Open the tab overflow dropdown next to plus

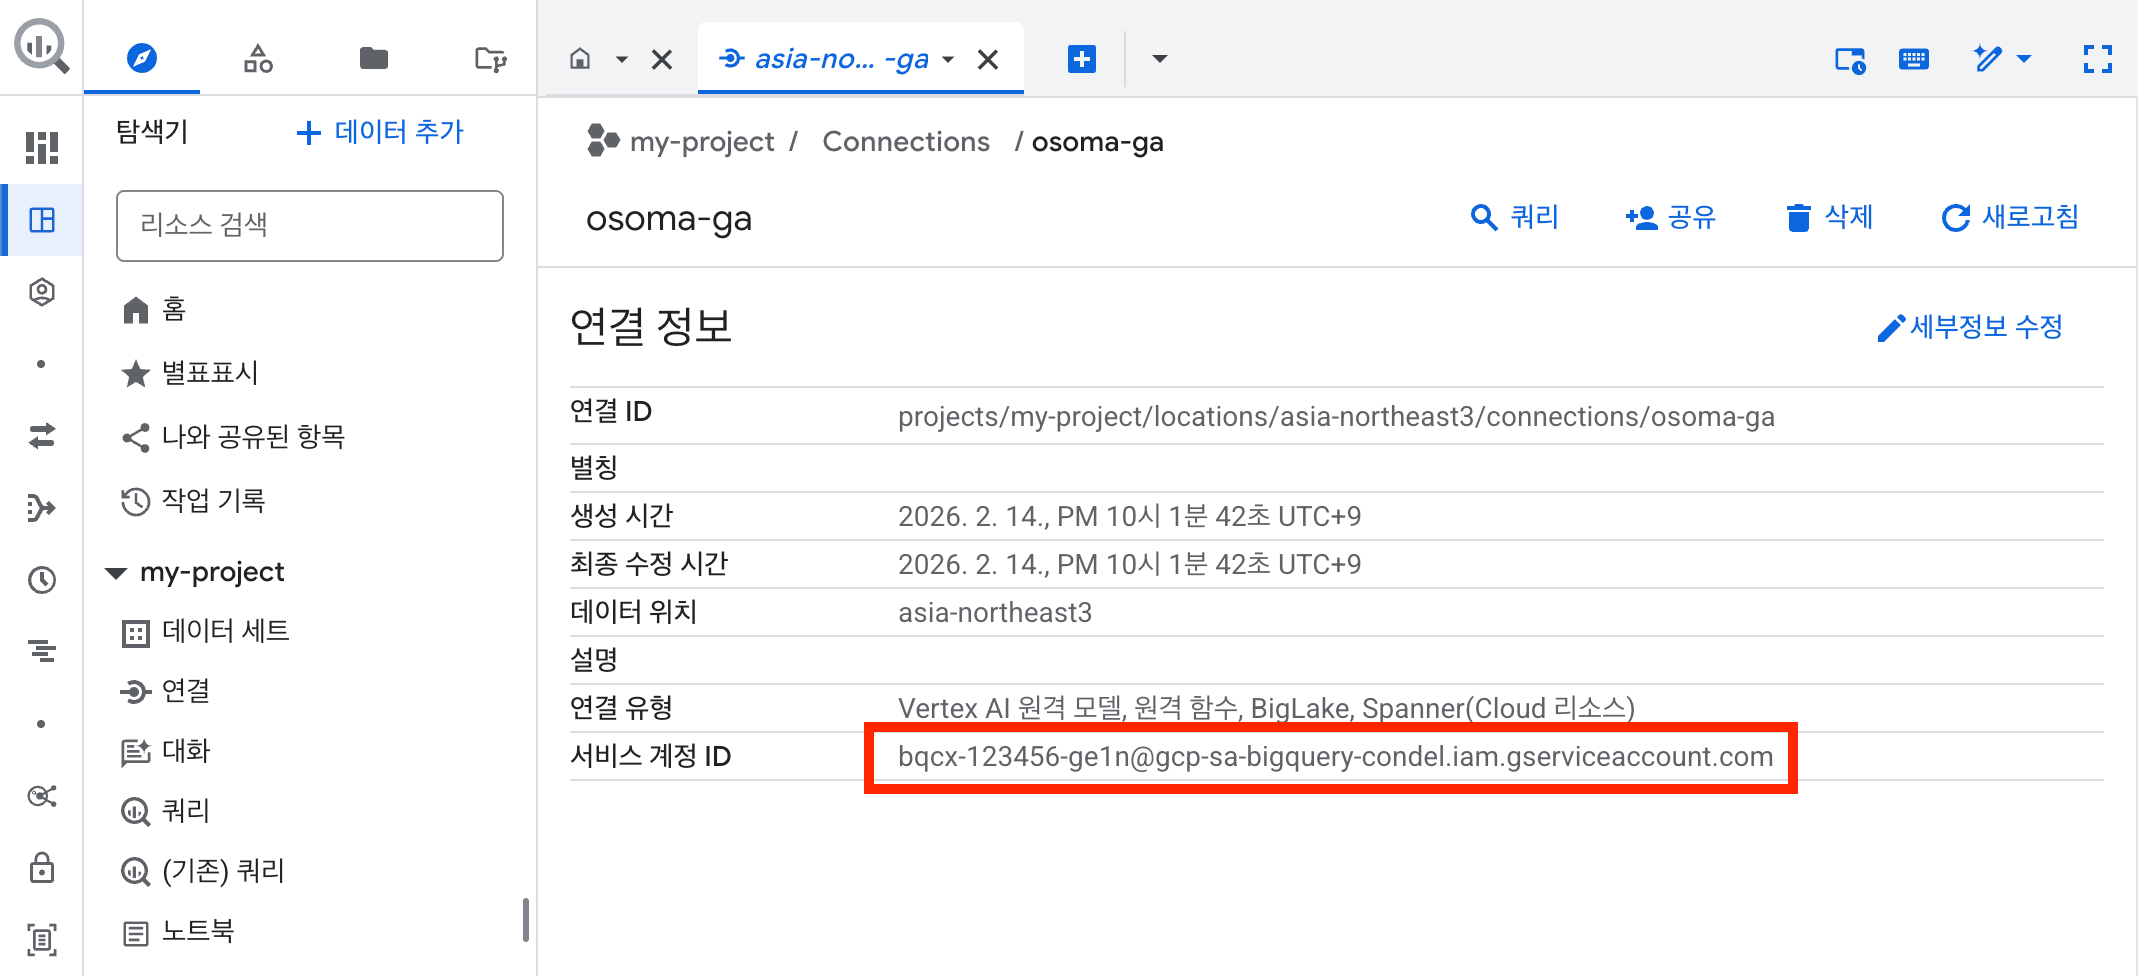[1159, 59]
